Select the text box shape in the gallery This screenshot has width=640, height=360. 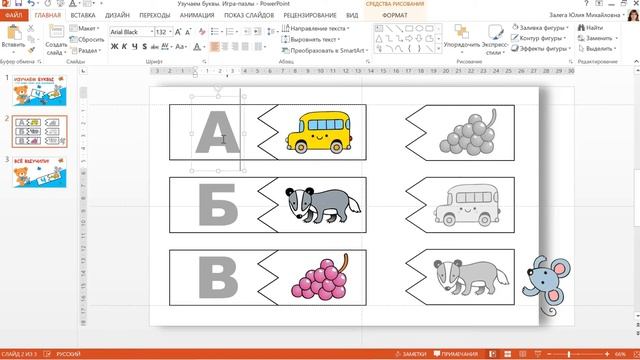tap(379, 29)
